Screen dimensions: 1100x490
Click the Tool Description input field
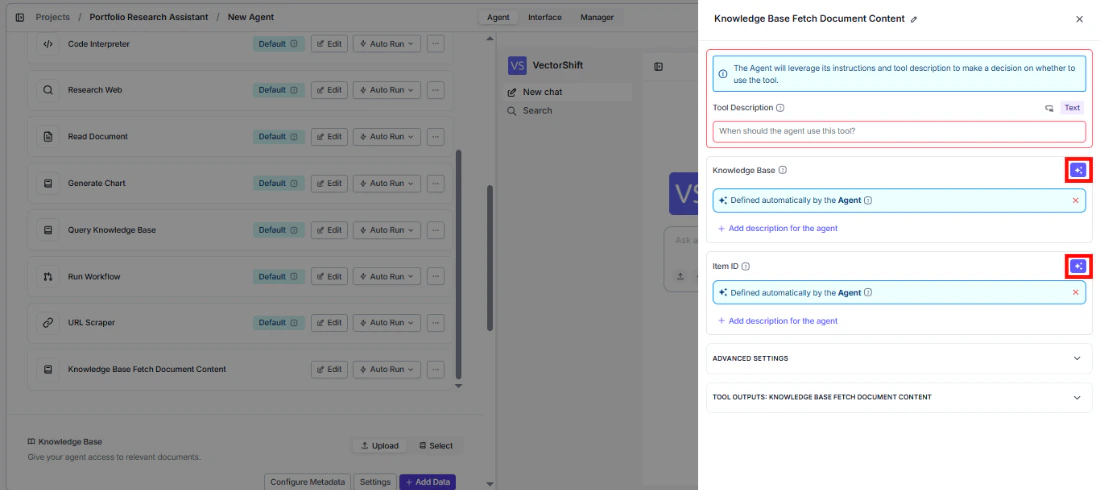tap(899, 131)
